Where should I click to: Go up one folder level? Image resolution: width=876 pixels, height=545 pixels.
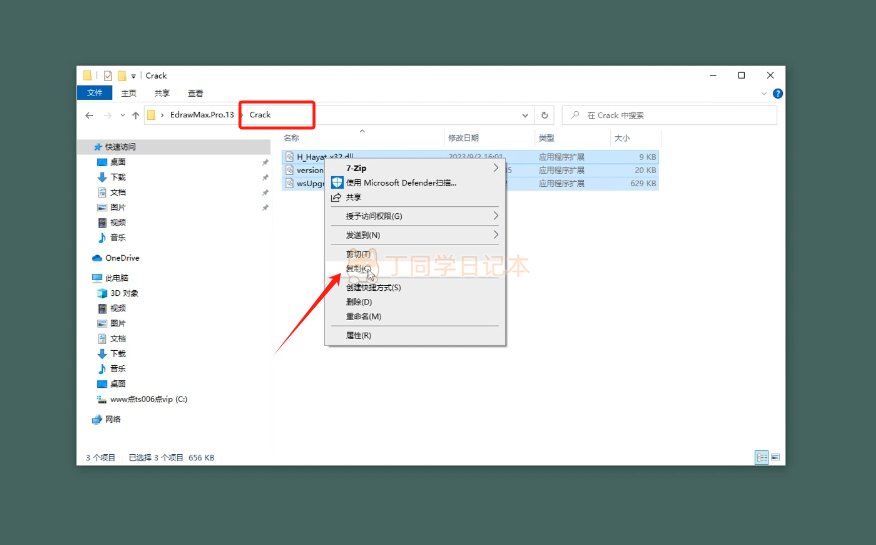pyautogui.click(x=135, y=116)
